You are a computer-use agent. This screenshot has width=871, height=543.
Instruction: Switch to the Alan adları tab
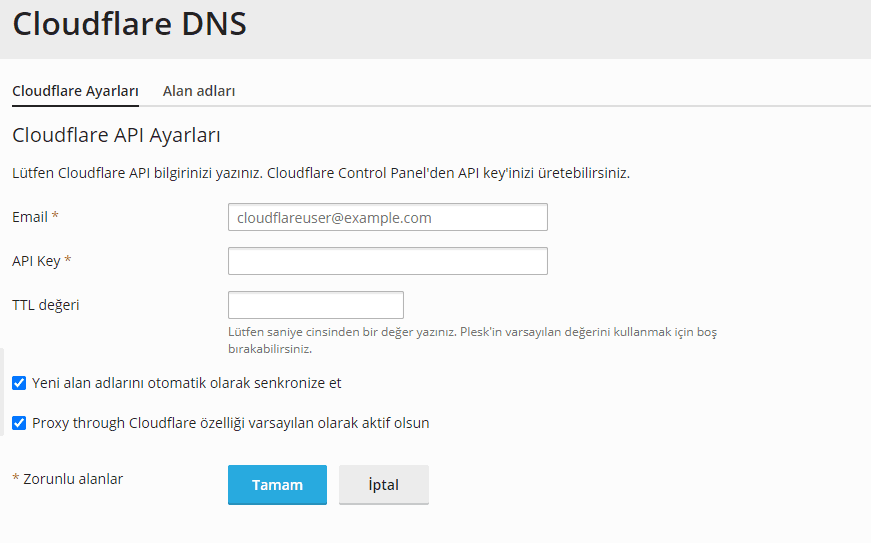[199, 91]
